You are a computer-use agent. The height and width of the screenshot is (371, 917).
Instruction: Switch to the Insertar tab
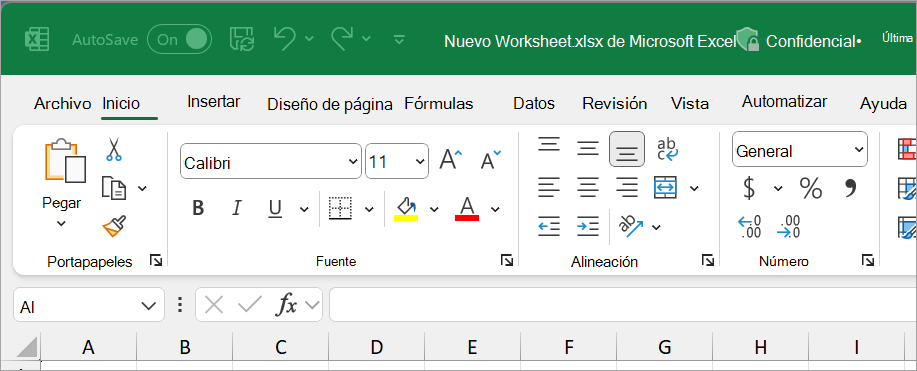pos(213,102)
